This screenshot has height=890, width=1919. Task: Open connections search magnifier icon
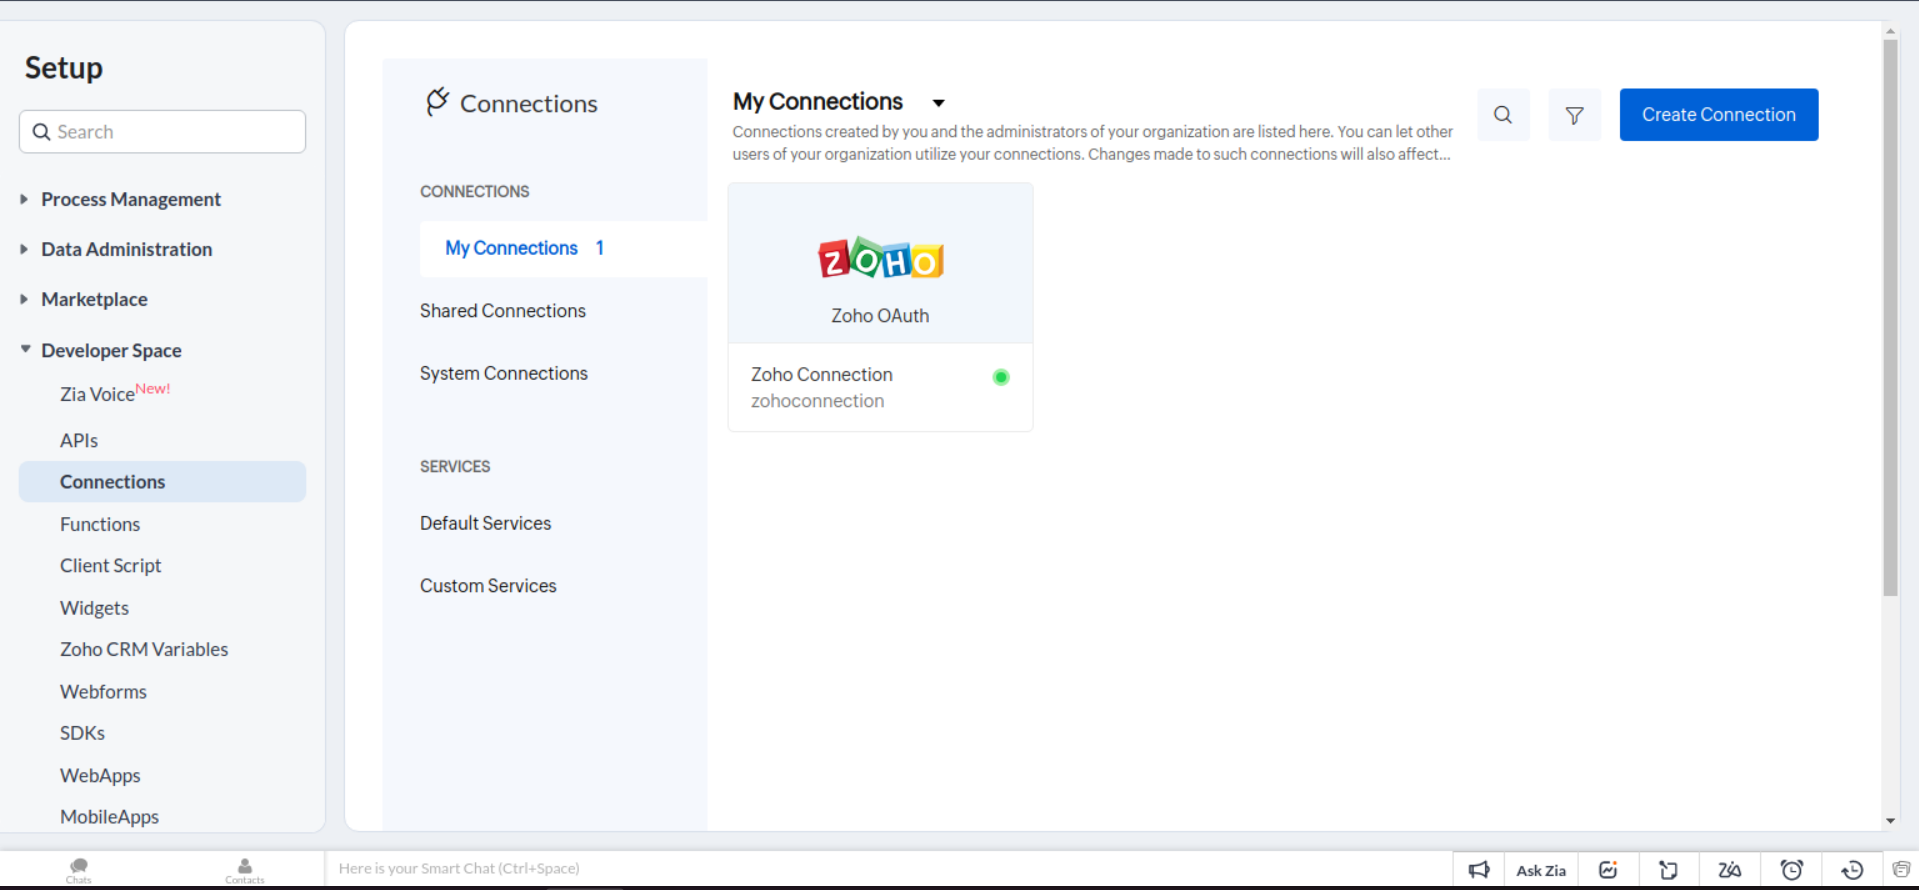(x=1503, y=115)
